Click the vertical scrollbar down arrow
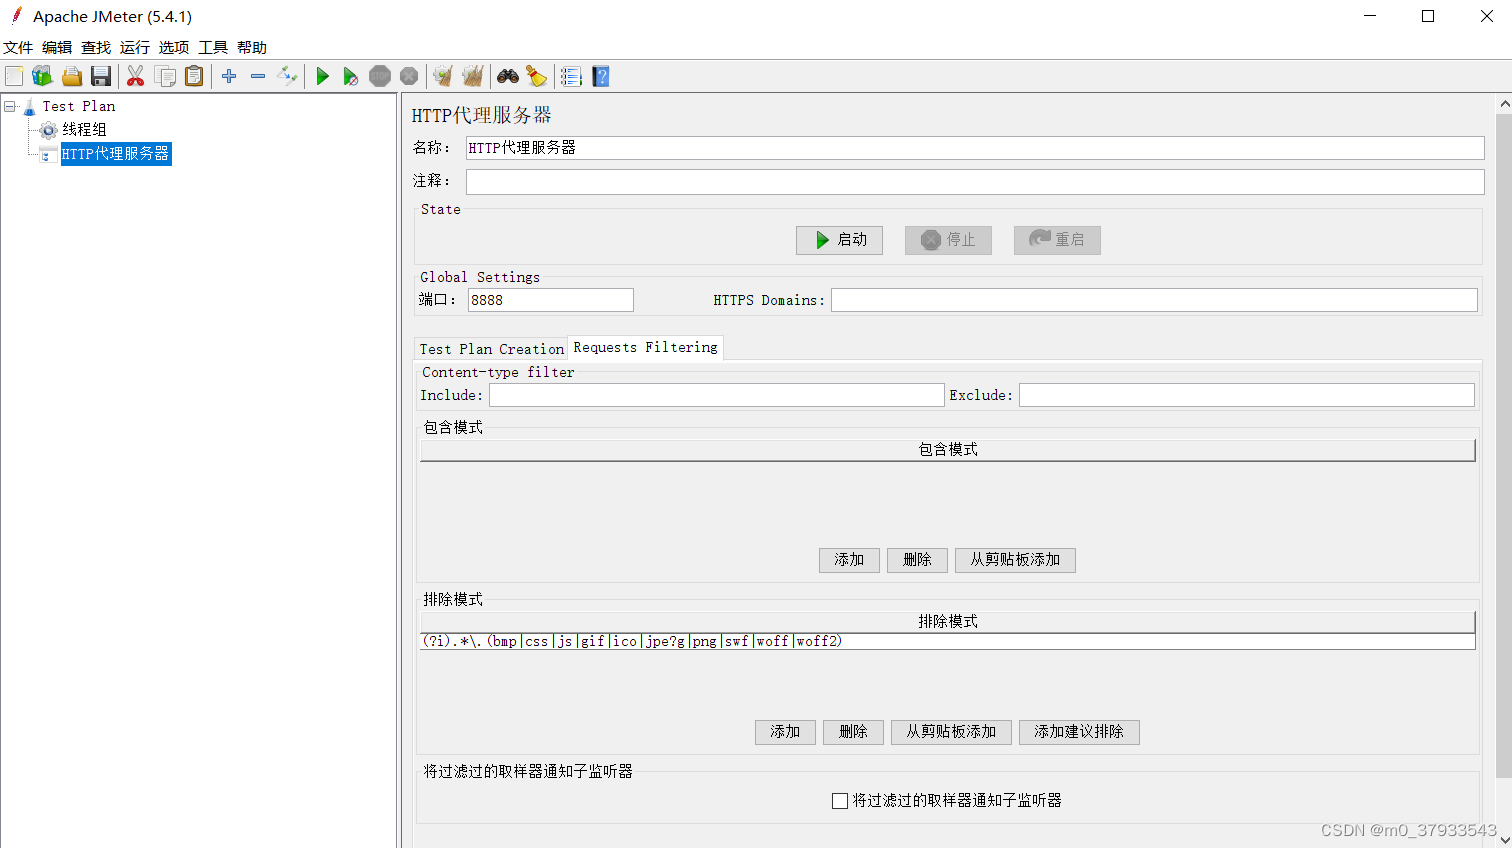Image resolution: width=1512 pixels, height=848 pixels. pyautogui.click(x=1504, y=840)
